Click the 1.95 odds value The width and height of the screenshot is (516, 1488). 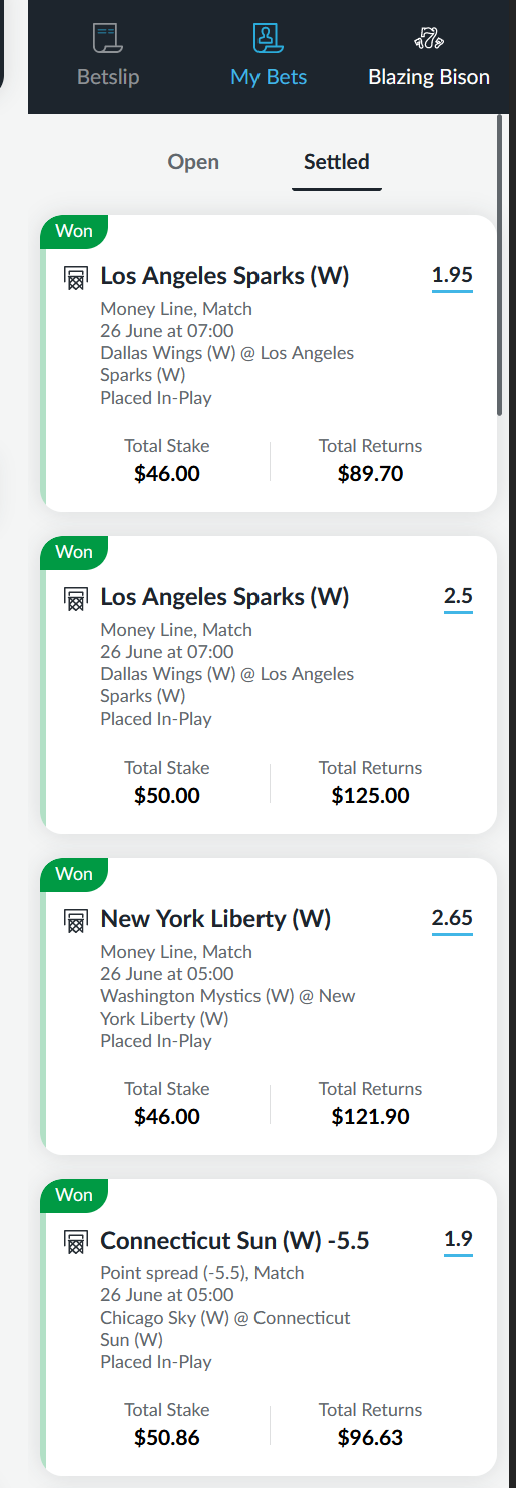(452, 275)
